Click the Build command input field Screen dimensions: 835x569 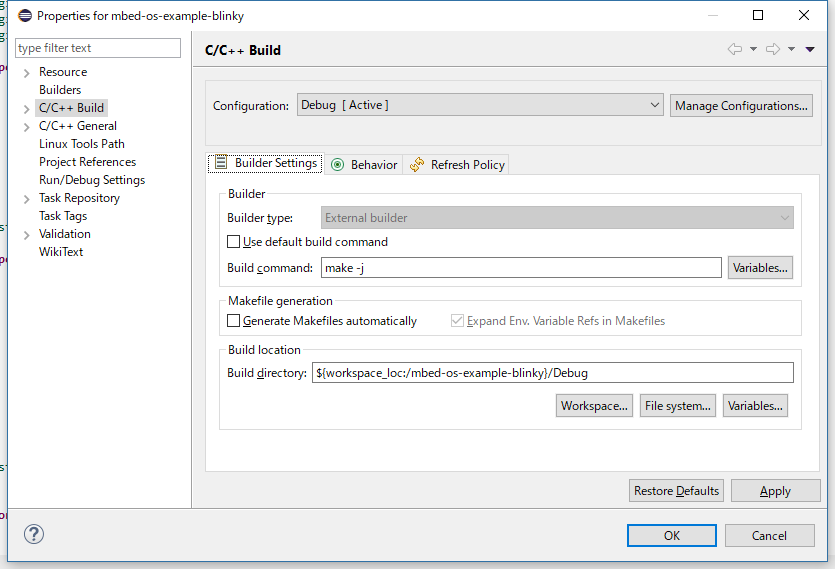[x=521, y=267]
